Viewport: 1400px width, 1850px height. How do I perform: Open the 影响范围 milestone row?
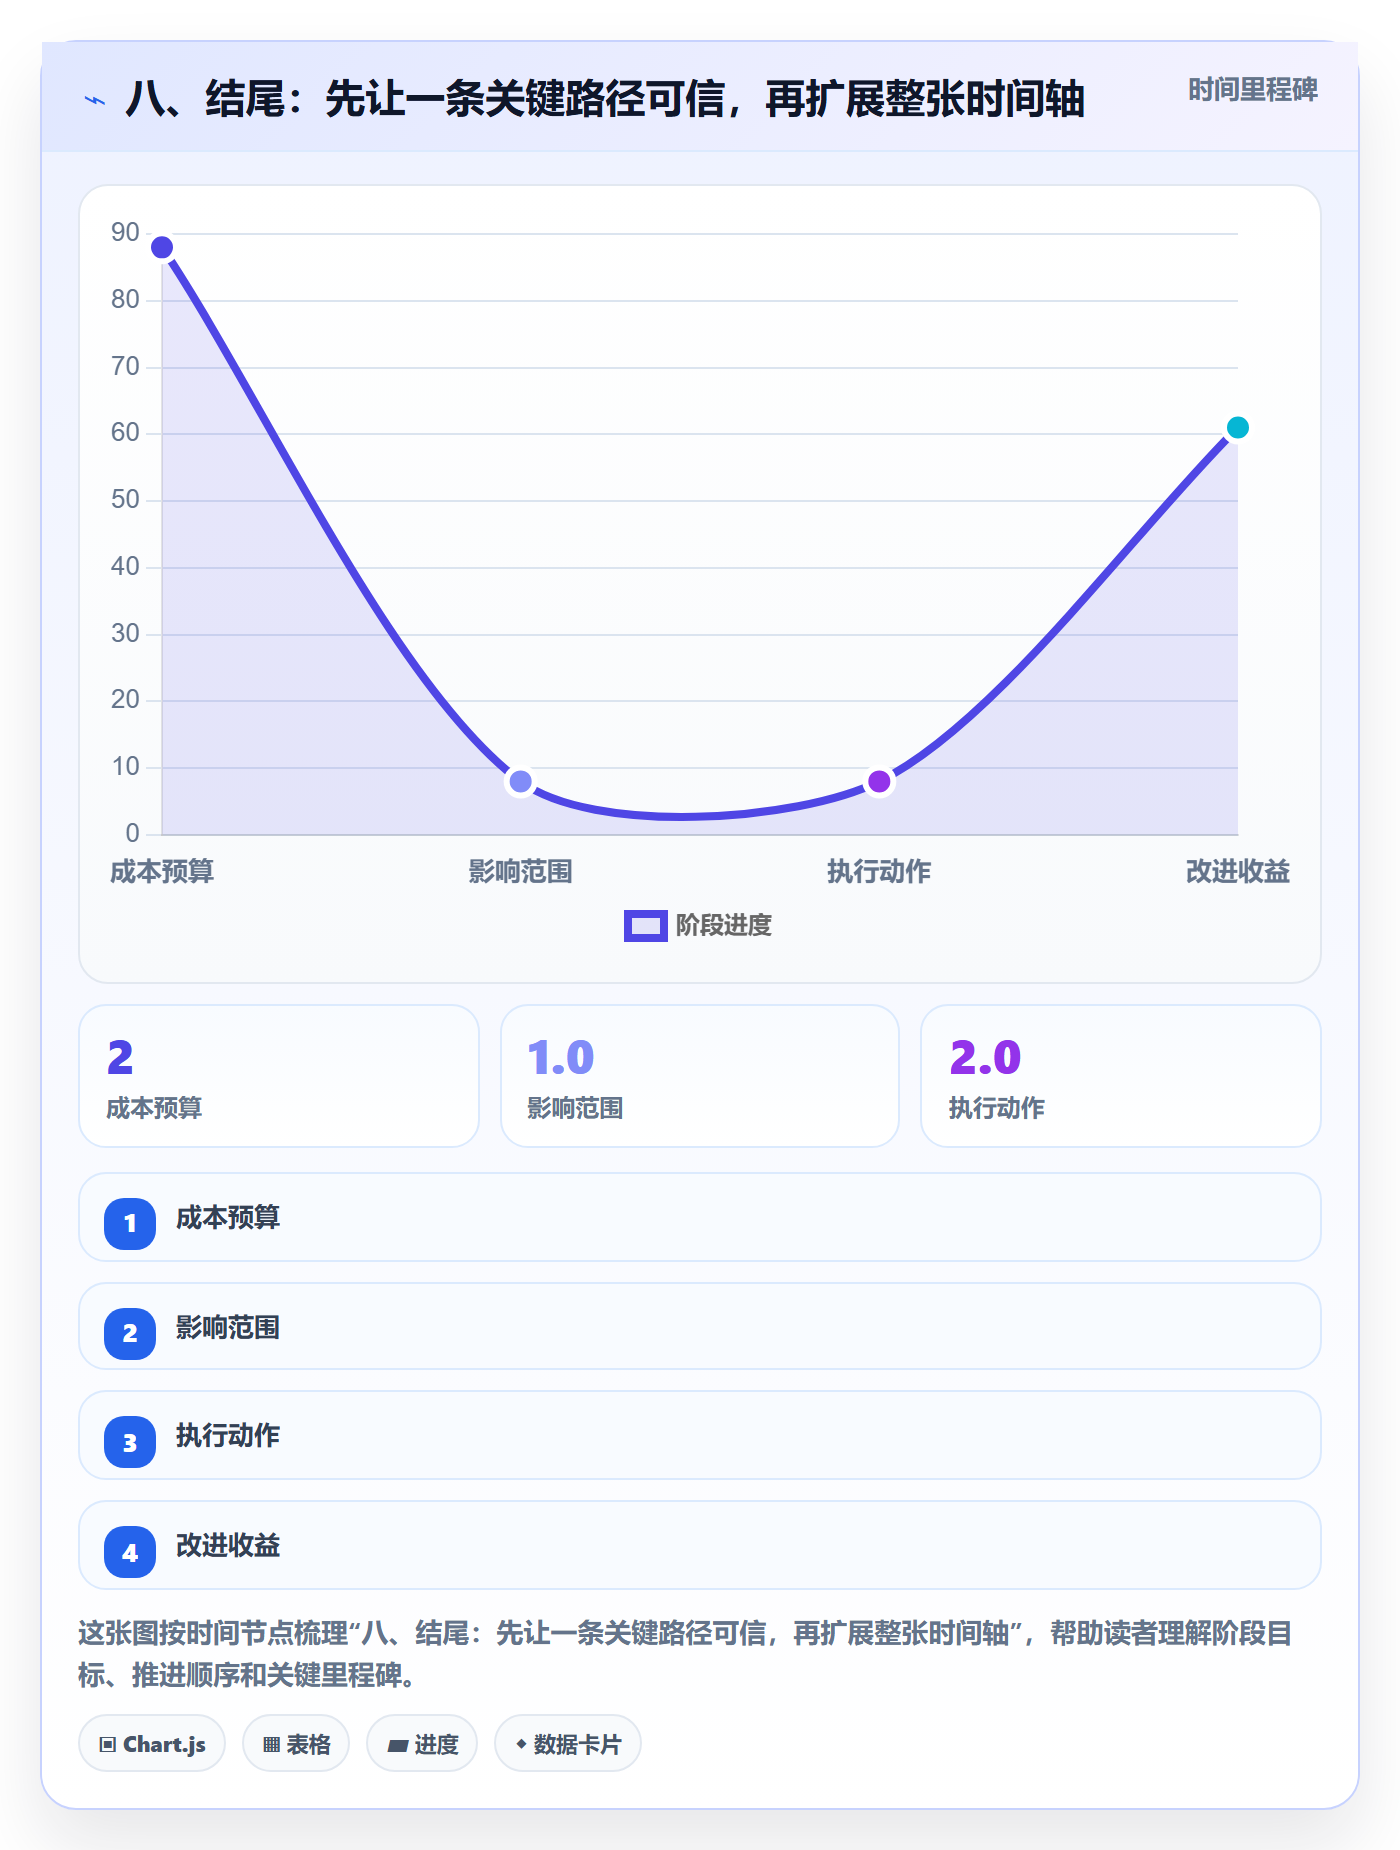tap(700, 1326)
